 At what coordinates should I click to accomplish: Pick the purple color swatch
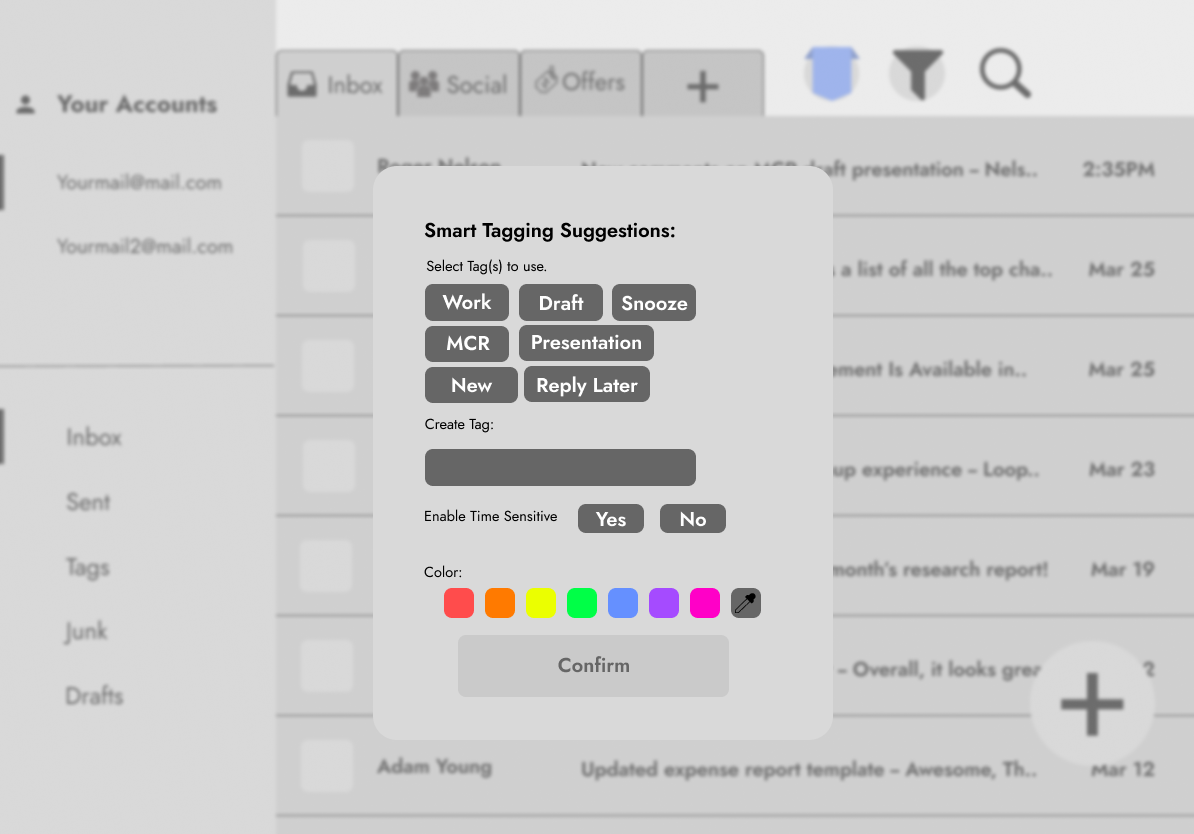pos(664,603)
